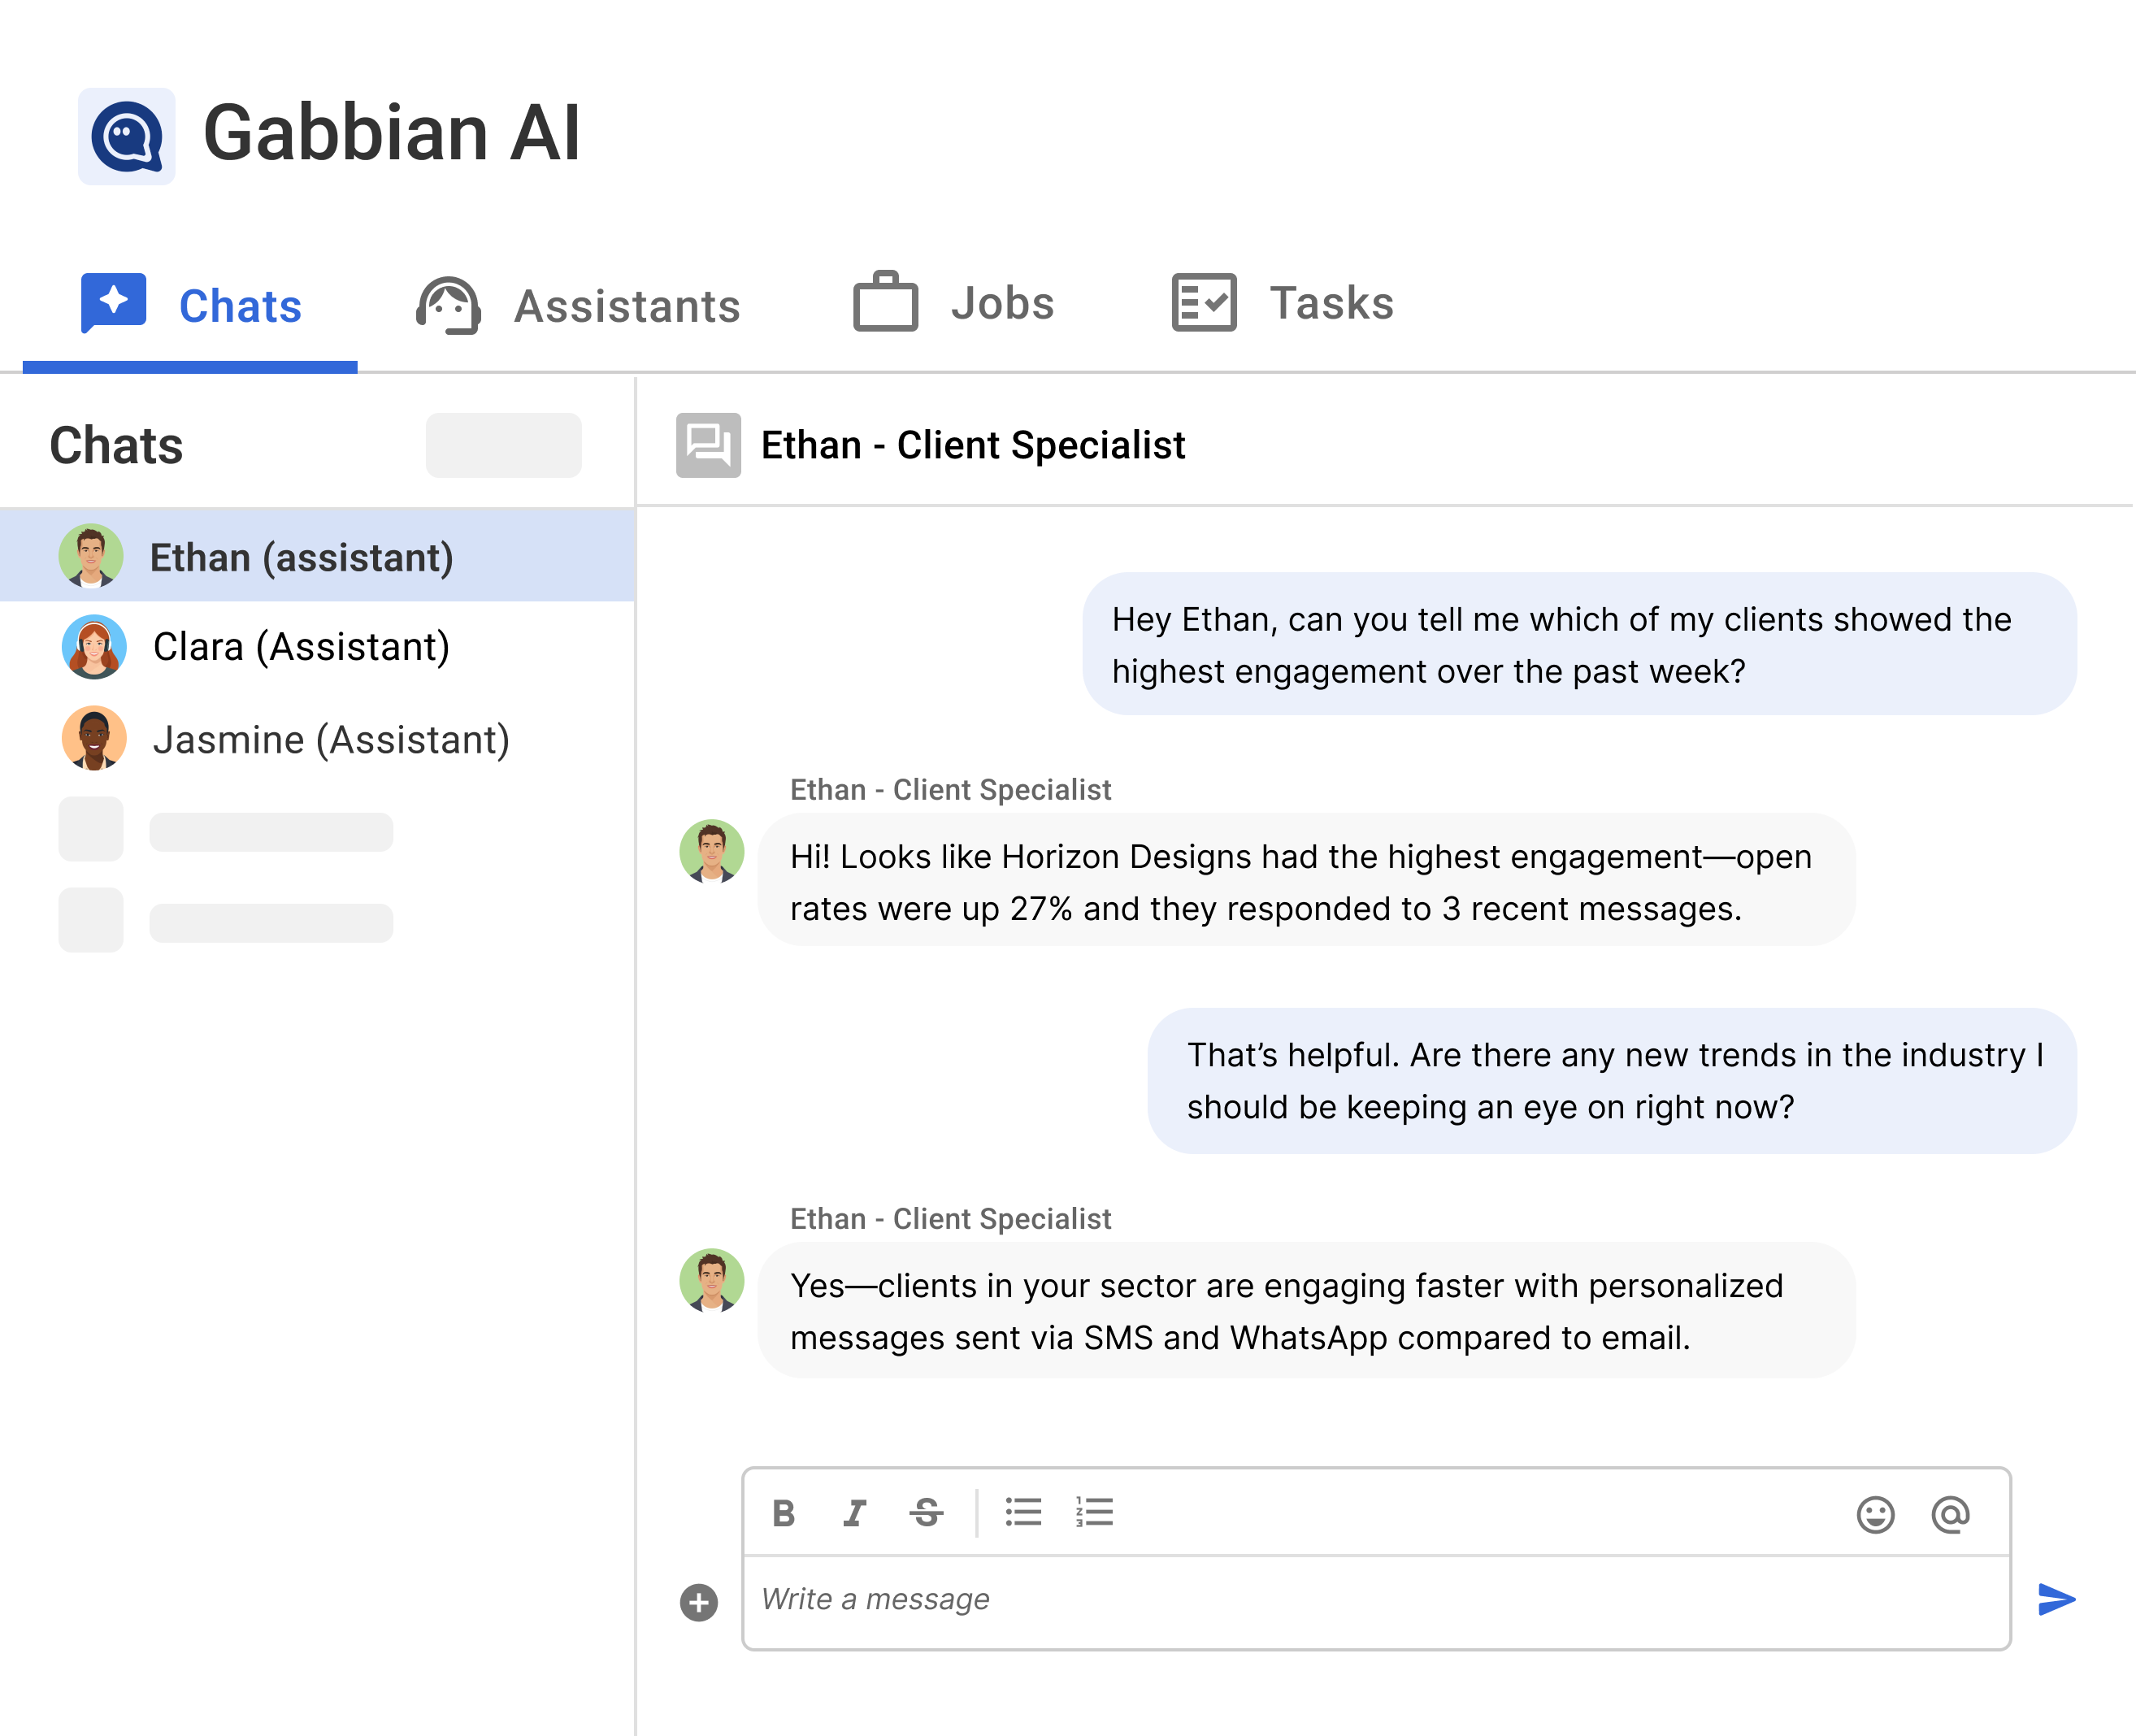Insert a numbered list
Viewport: 2136px width, 1736px height.
(1094, 1512)
